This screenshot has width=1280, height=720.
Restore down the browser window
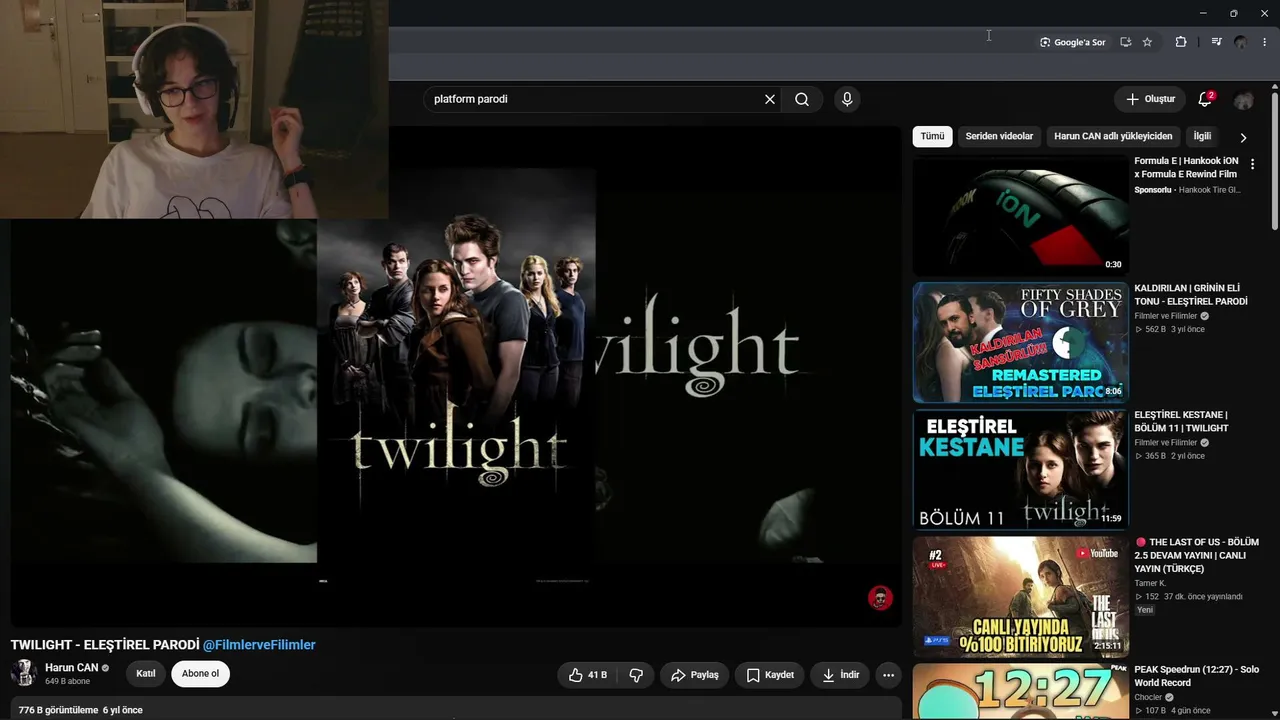1233,13
